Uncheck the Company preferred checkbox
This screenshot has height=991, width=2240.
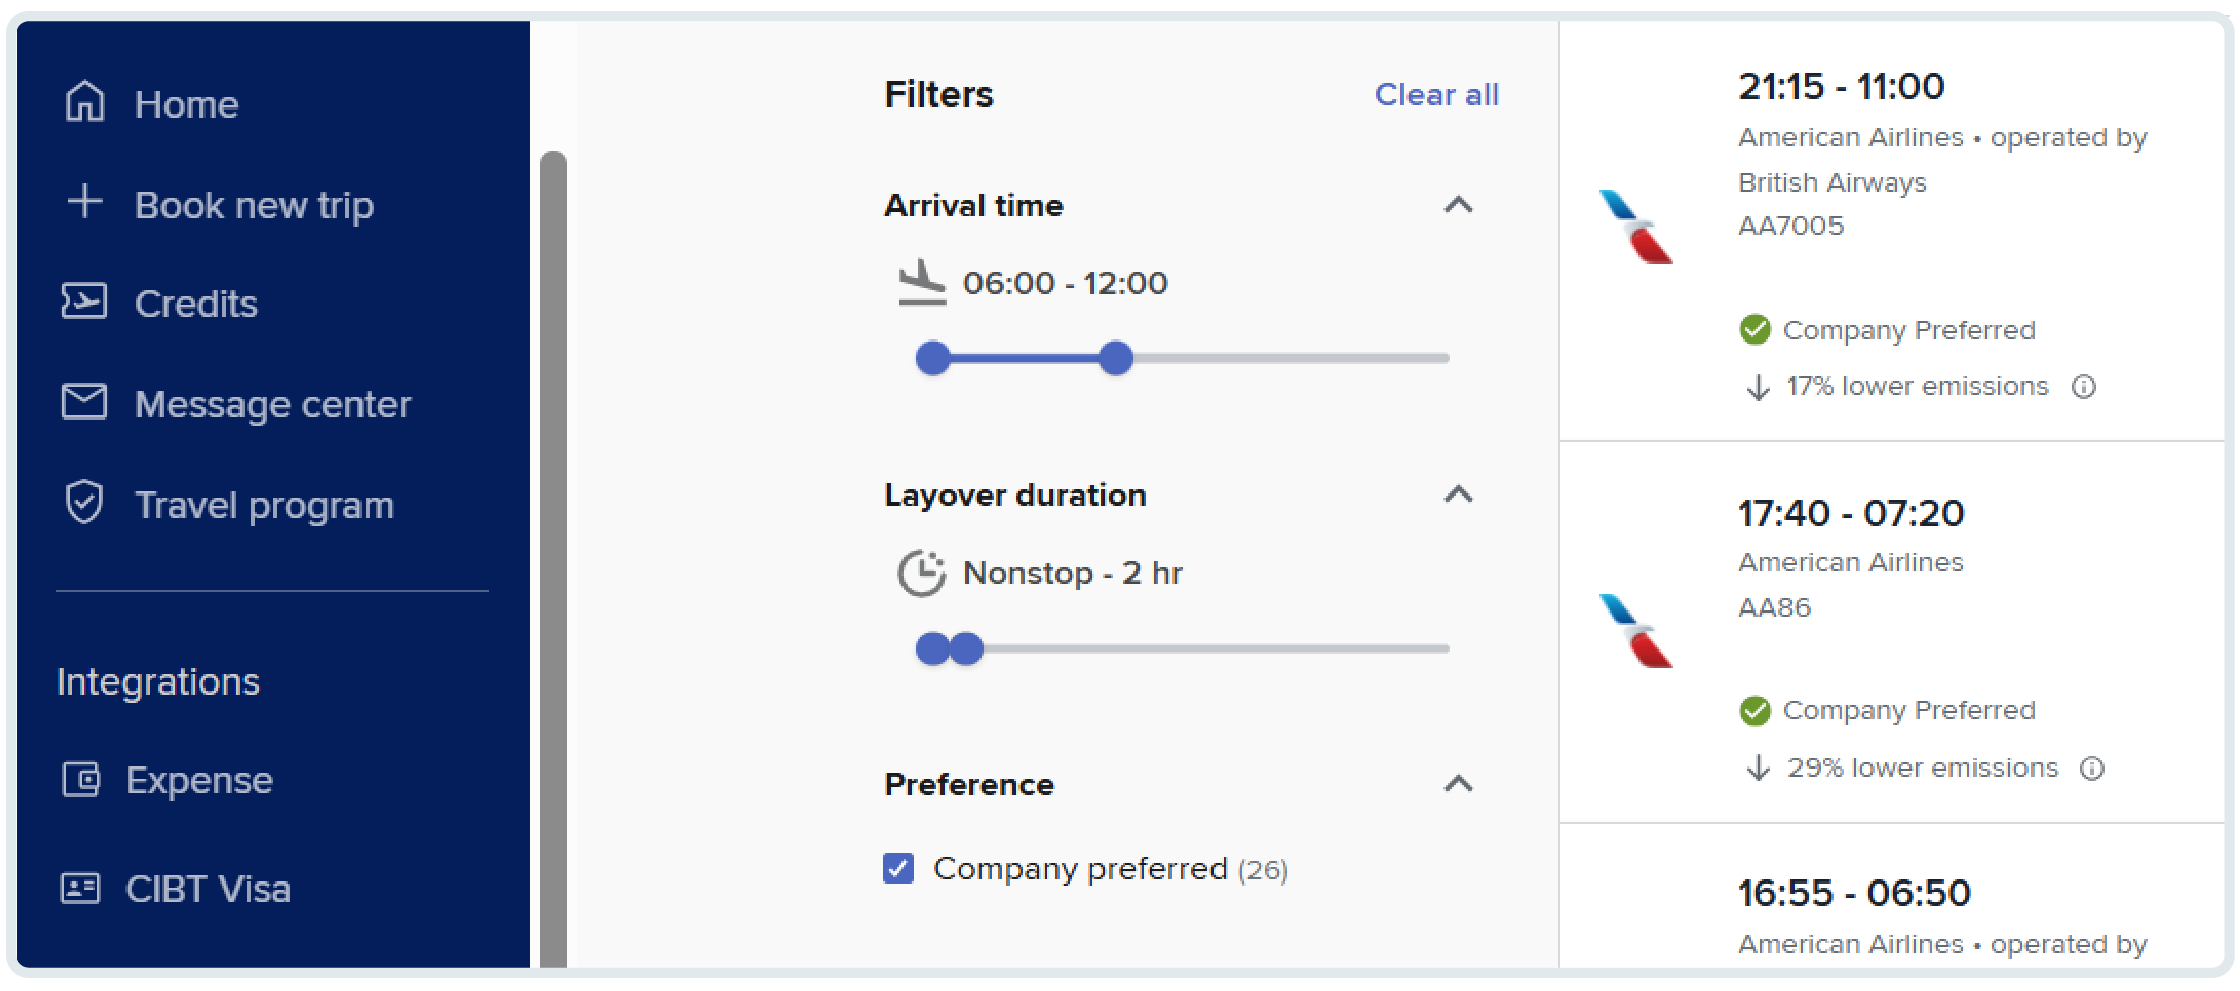coord(898,868)
